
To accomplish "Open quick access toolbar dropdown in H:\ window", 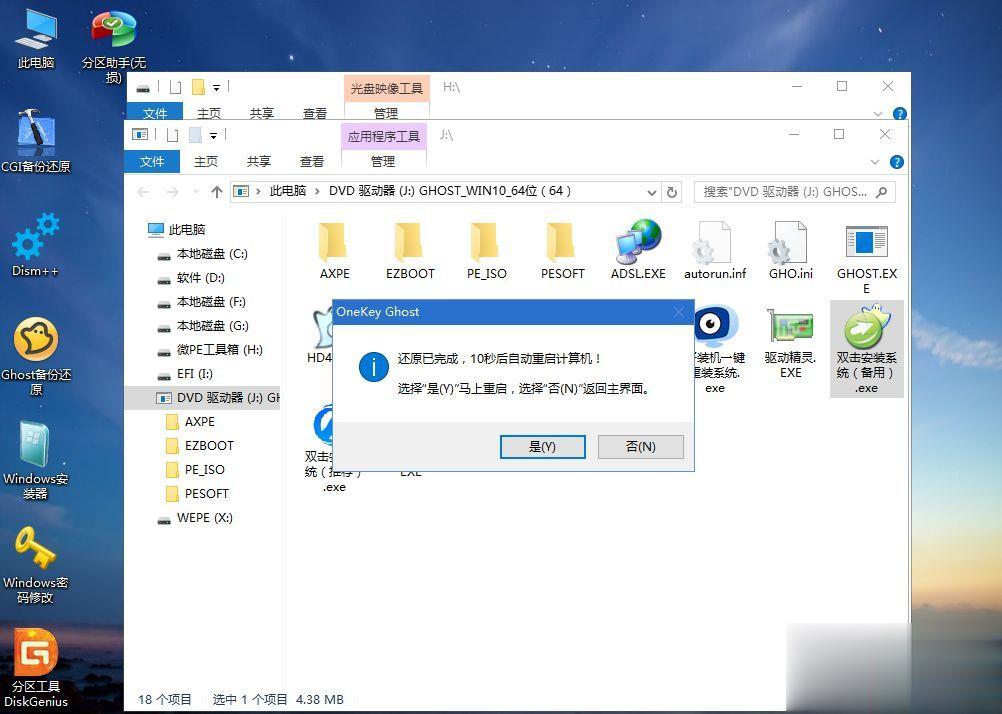I will pos(216,88).
